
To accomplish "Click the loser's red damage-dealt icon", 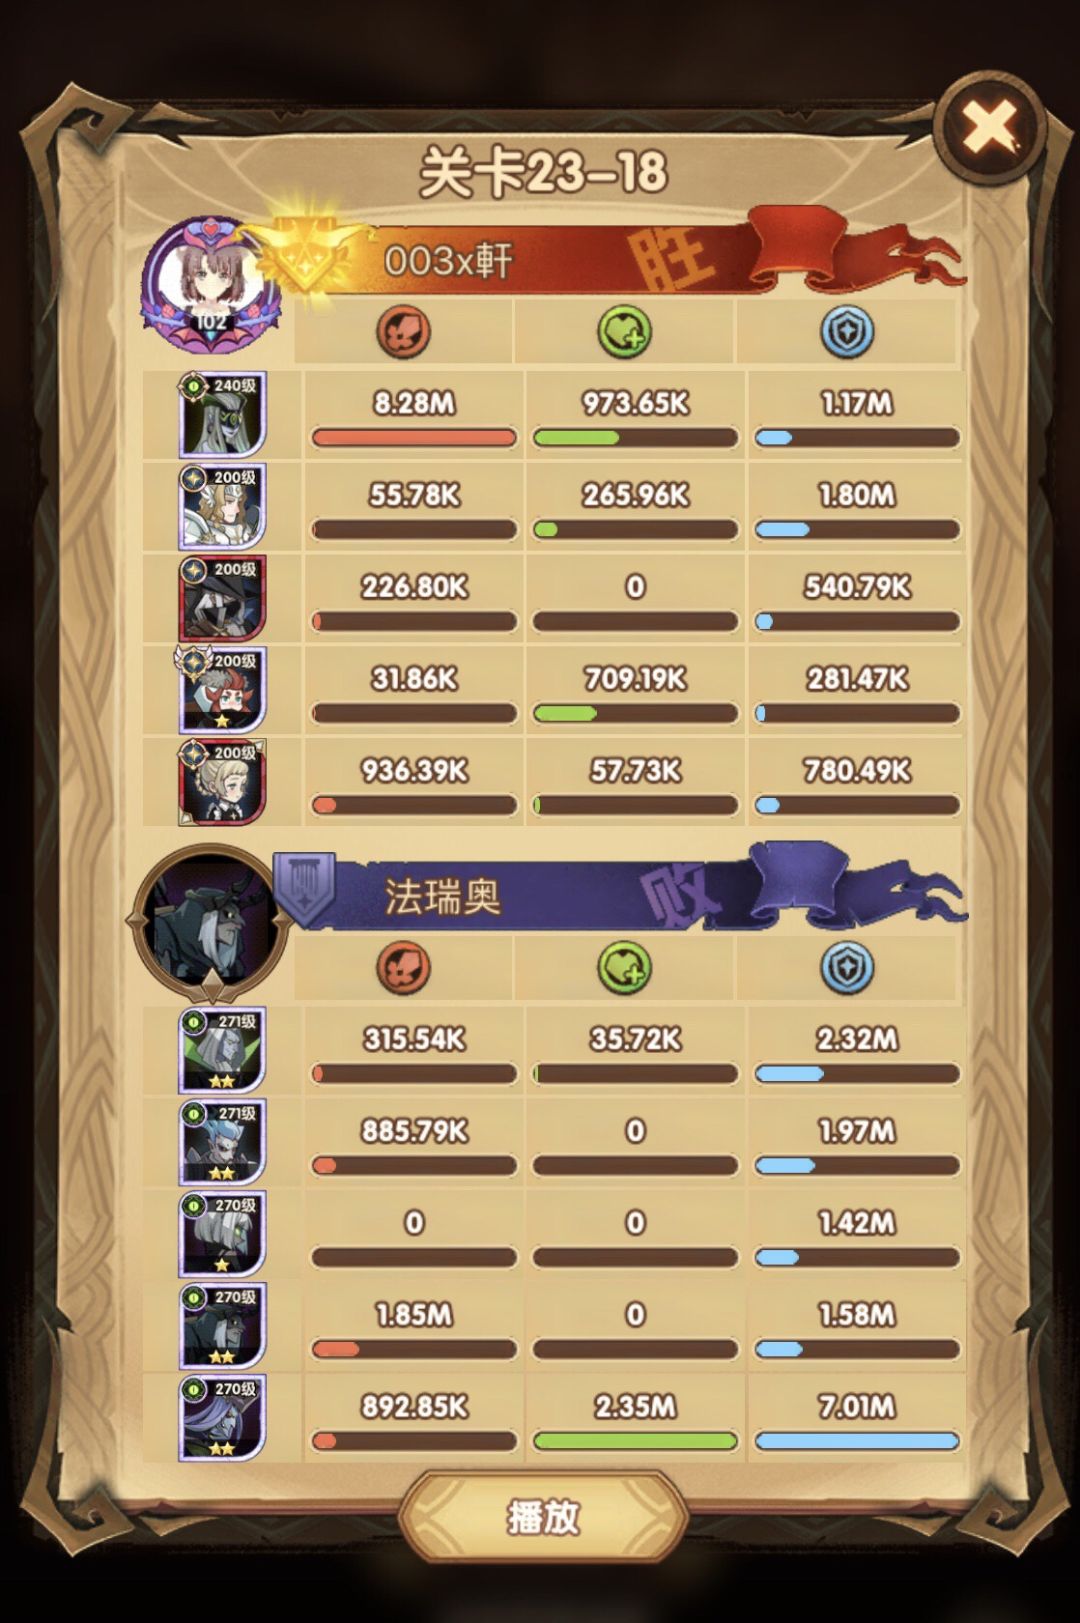I will pos(404,967).
